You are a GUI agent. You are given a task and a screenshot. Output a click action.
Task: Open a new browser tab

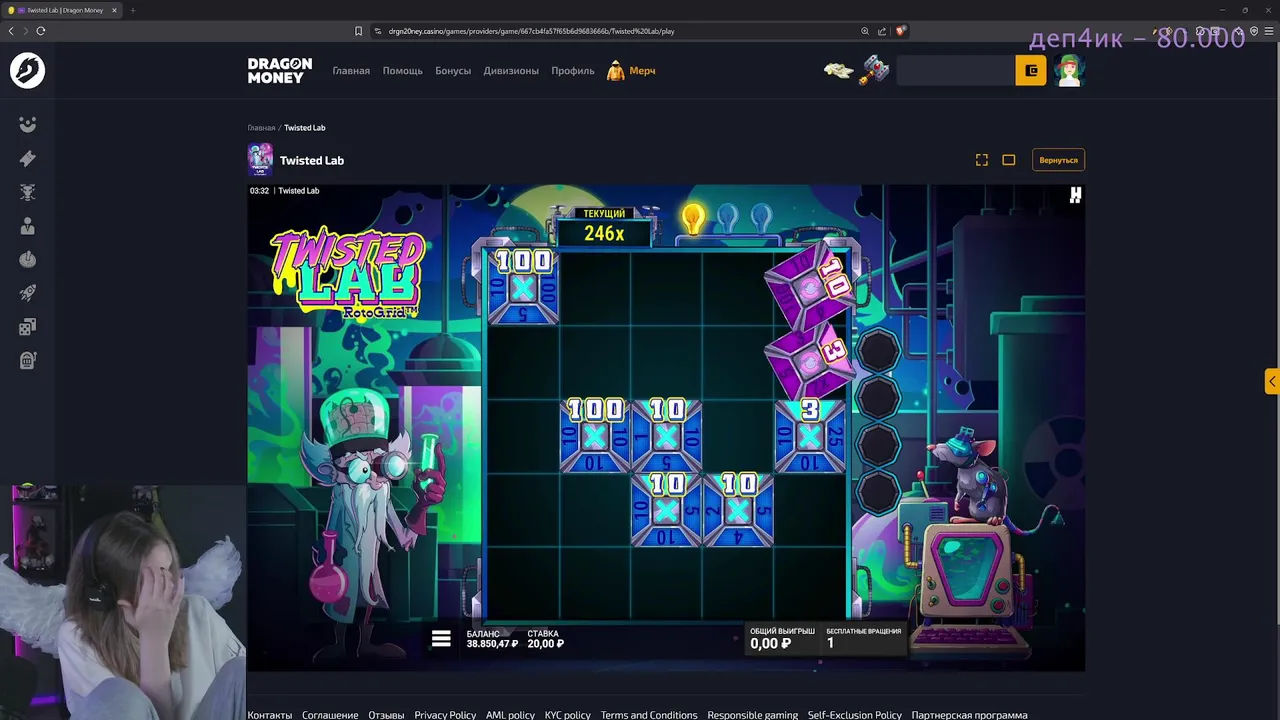[132, 10]
